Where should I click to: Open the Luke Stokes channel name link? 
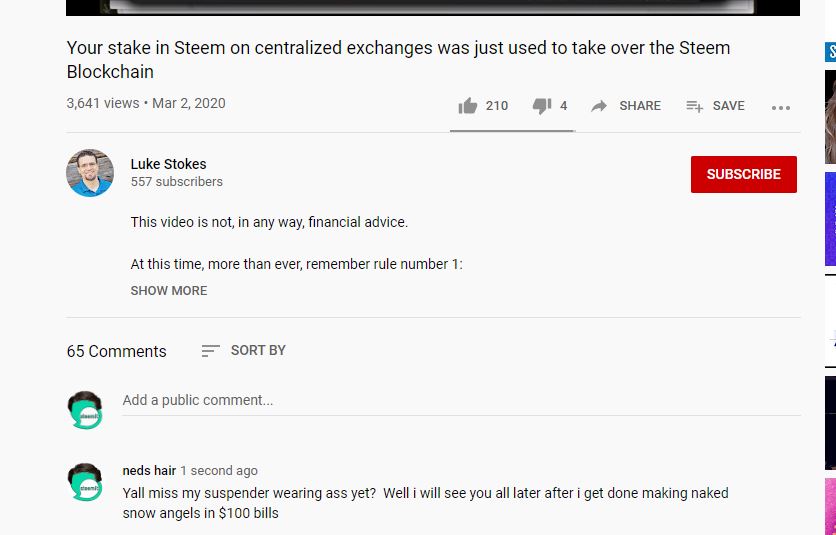[168, 164]
